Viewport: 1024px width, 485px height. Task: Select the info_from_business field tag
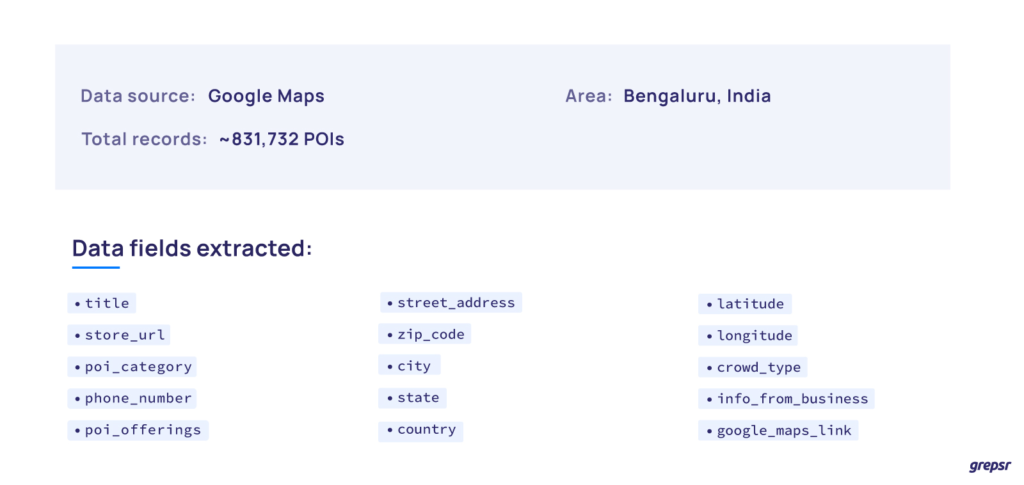click(786, 399)
